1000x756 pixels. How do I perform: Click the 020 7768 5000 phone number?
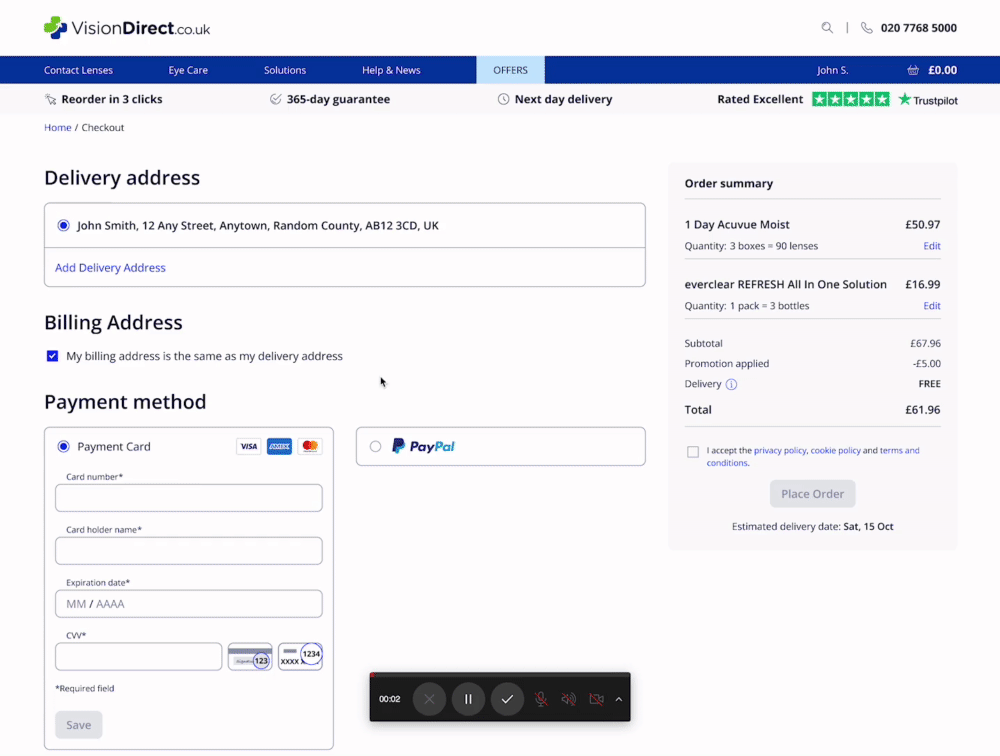coord(918,28)
